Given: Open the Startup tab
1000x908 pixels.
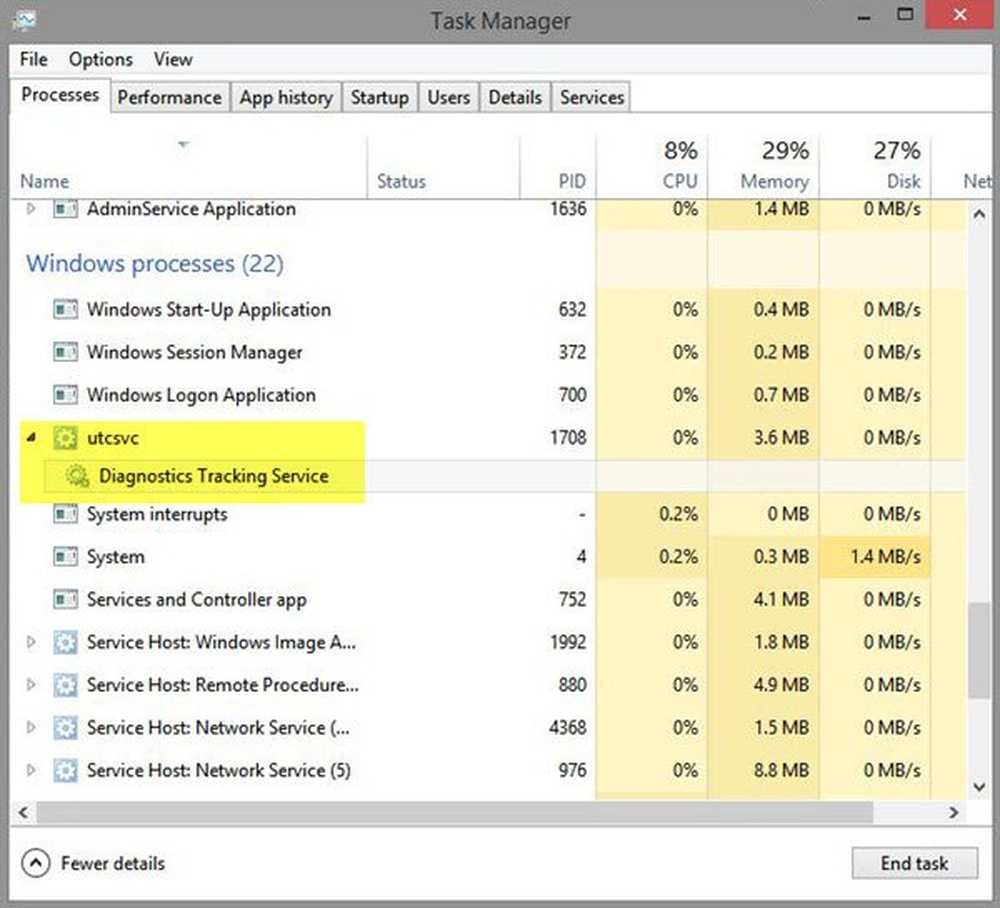Looking at the screenshot, I should pos(379,98).
